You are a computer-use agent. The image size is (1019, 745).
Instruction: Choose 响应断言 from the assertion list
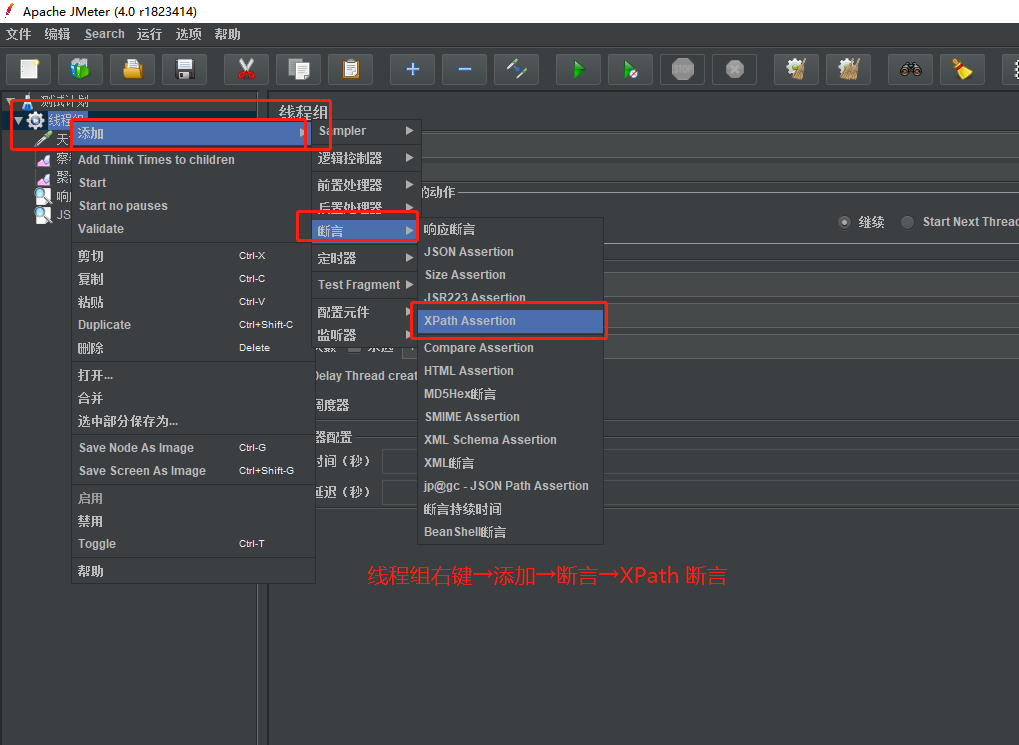pyautogui.click(x=510, y=229)
